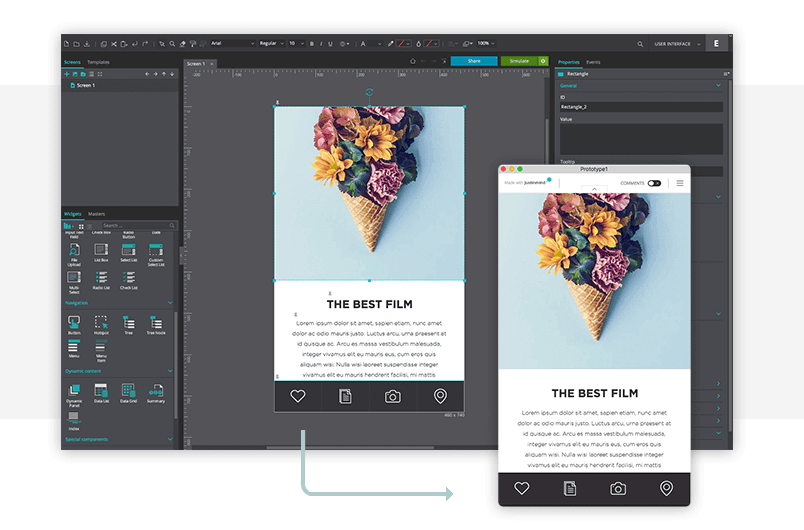The image size is (804, 530).
Task: Open the Arial font family dropdown
Action: tap(232, 44)
